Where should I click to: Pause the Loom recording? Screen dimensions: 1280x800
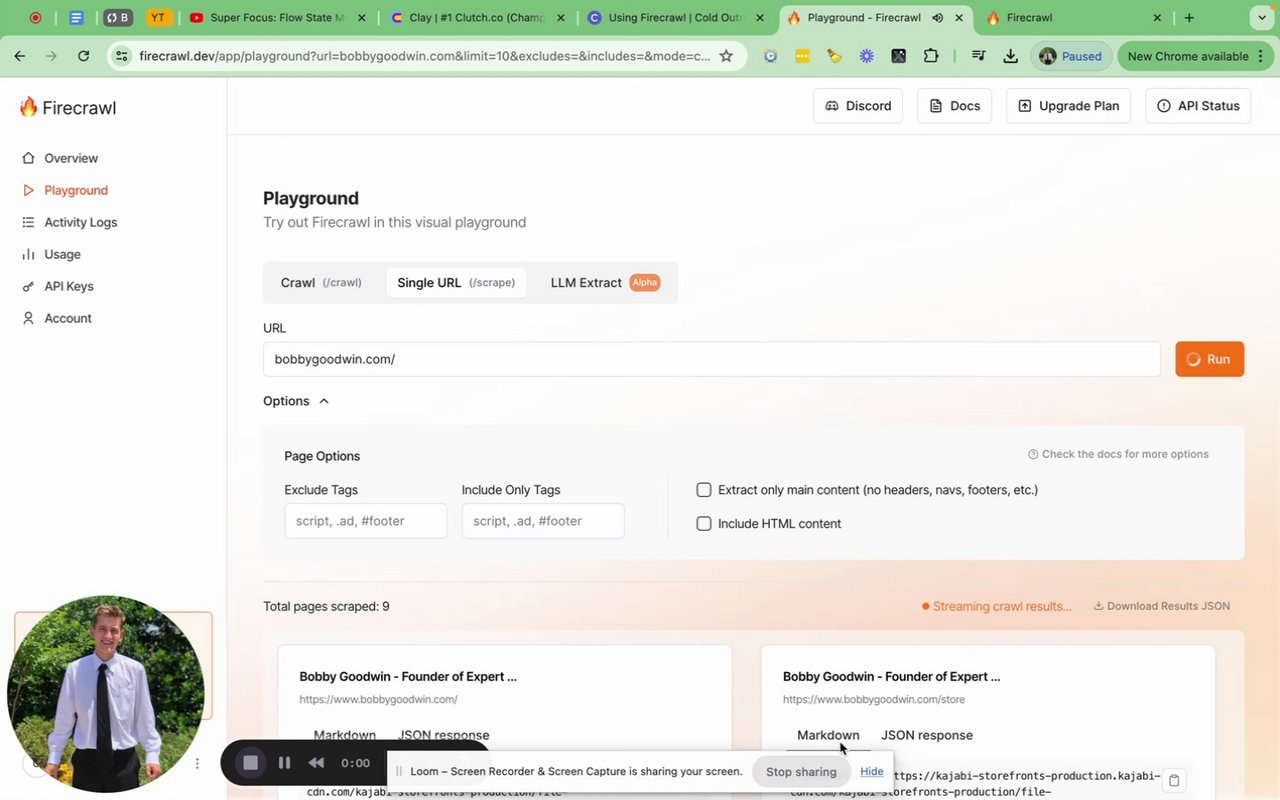284,763
